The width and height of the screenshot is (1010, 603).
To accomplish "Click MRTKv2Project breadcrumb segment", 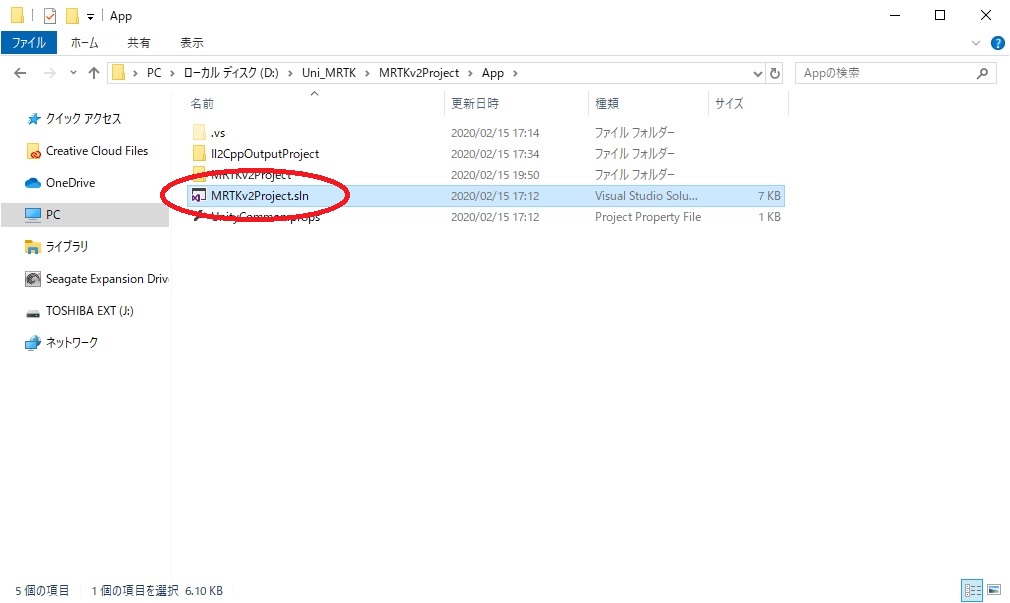I will click(x=419, y=73).
